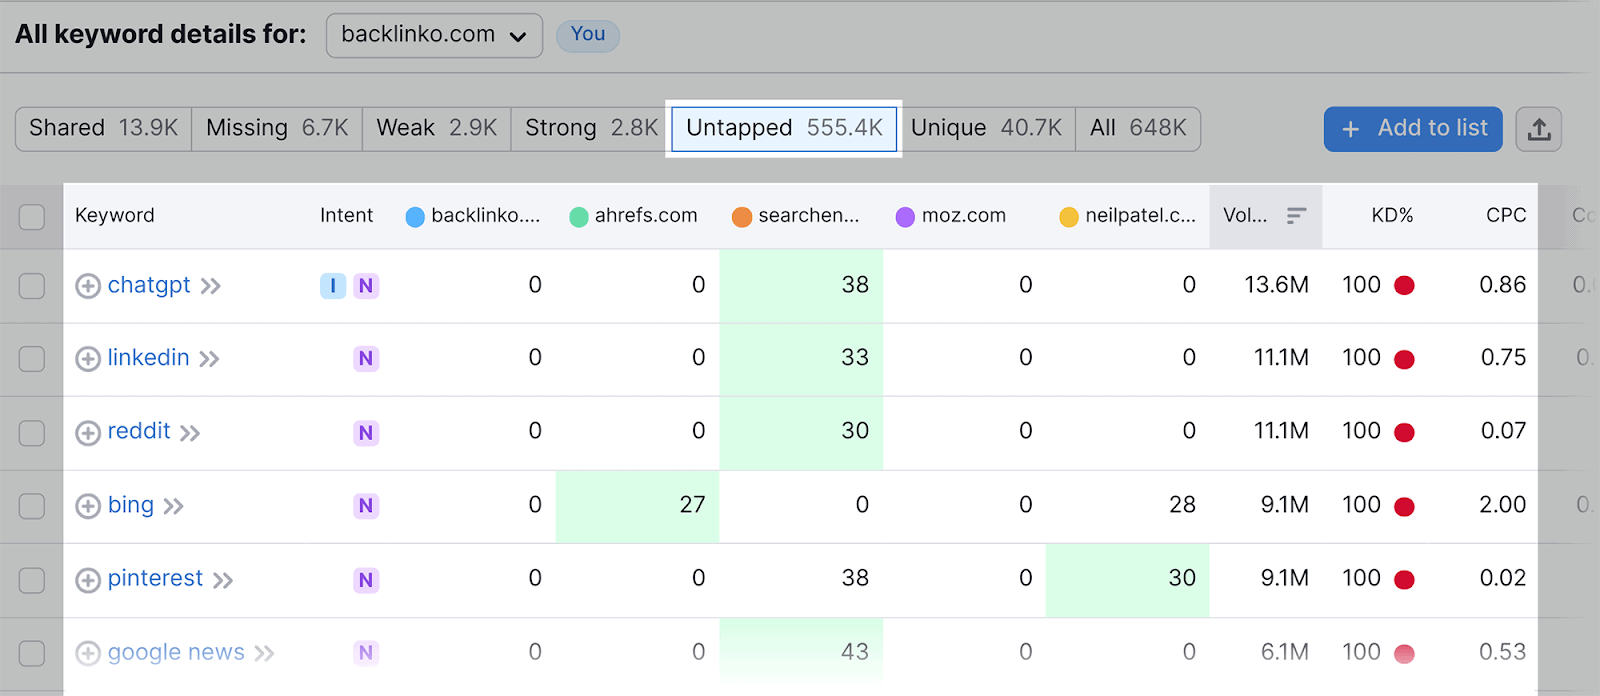
Task: Click the Add to list button
Action: 1413,129
